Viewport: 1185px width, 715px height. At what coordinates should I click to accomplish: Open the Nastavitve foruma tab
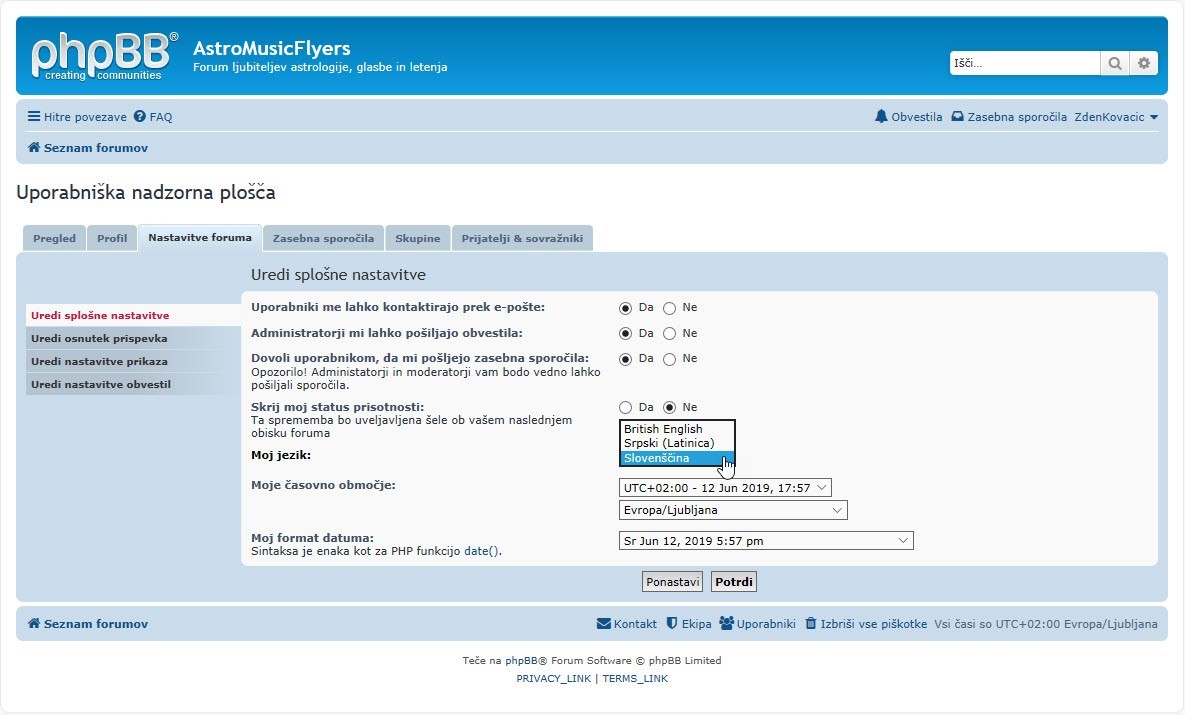[200, 238]
